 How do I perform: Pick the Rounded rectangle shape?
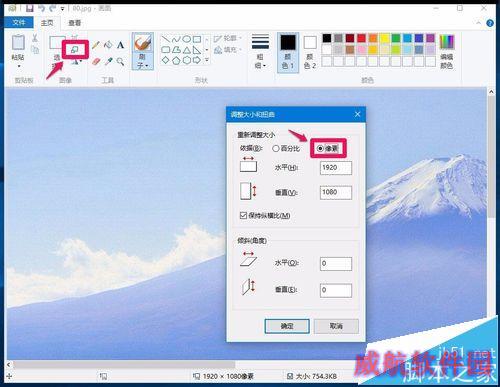pos(166,50)
